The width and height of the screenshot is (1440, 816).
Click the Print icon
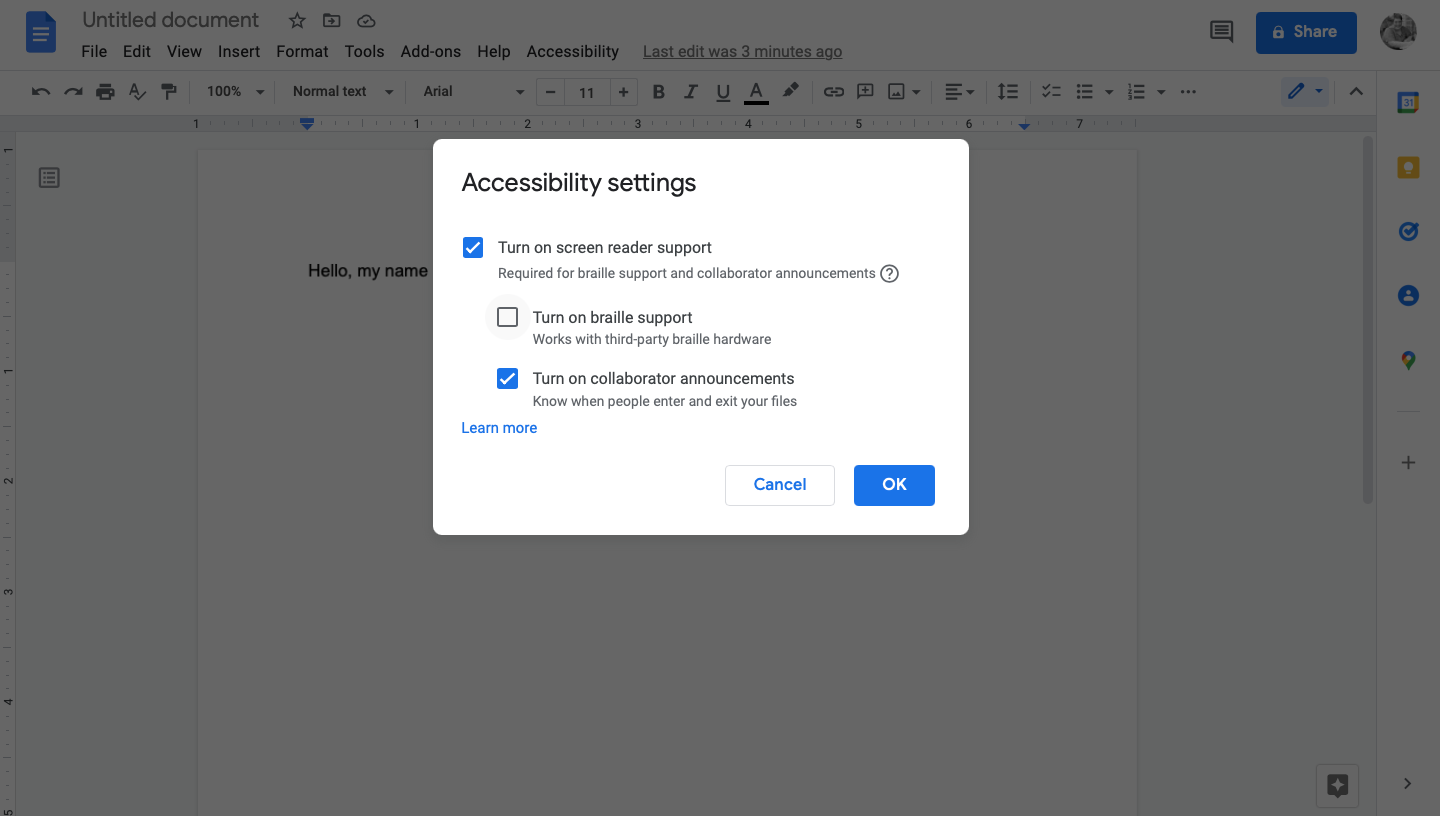[105, 92]
